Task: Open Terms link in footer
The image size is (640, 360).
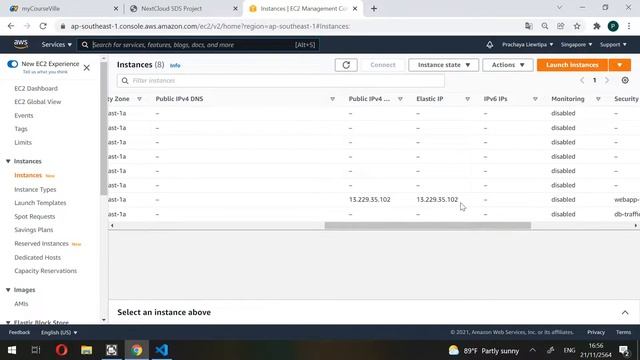Action: (623, 332)
